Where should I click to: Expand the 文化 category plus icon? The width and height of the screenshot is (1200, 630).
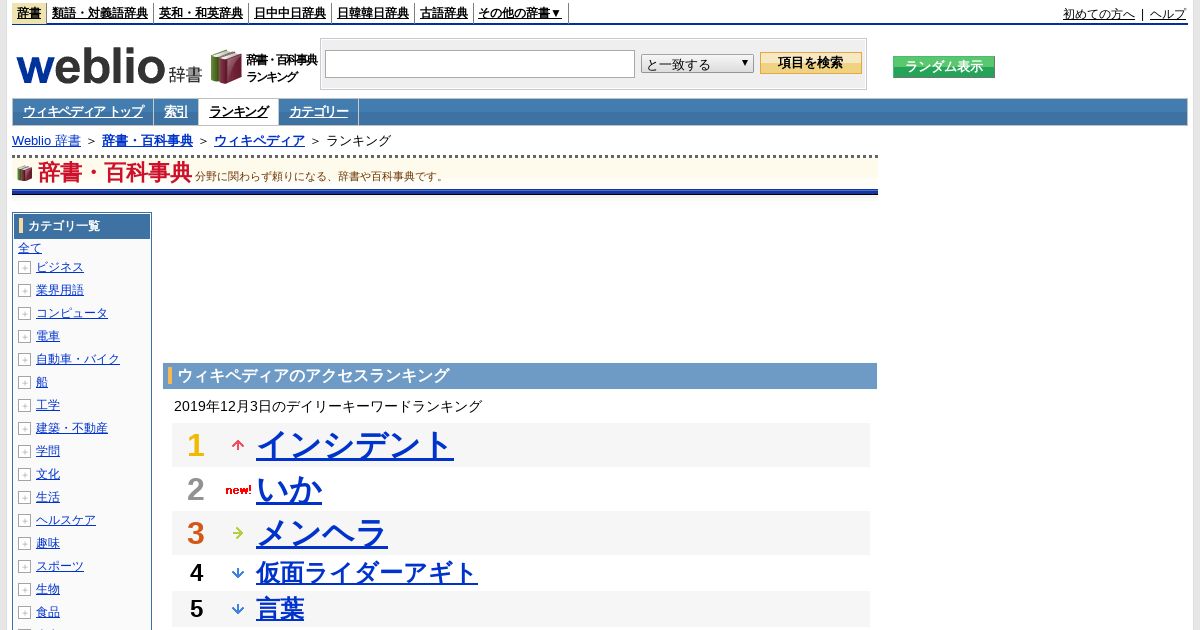click(24, 475)
